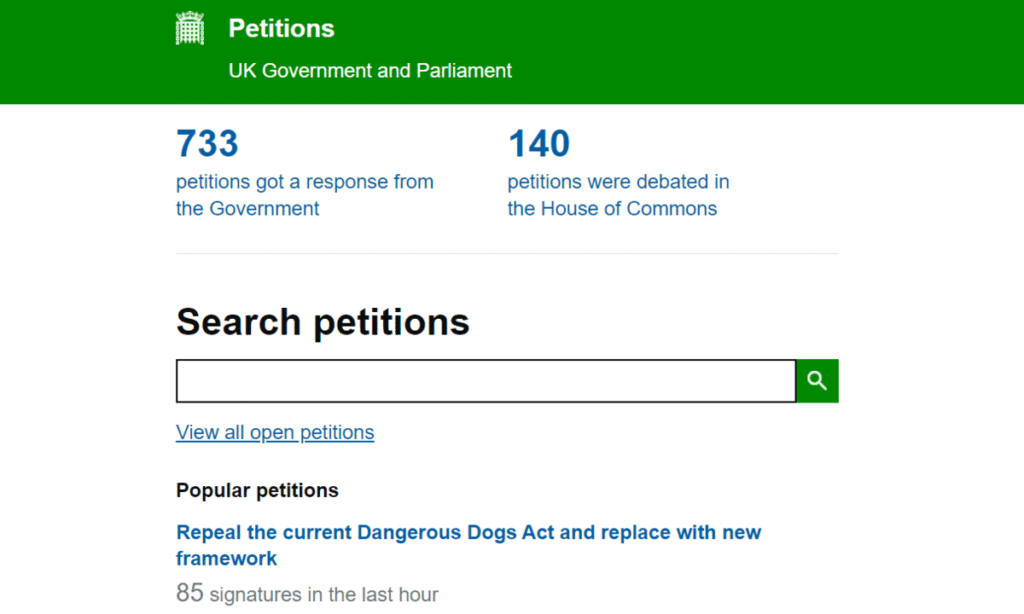Click the signatures in the last hour text
This screenshot has width=1024, height=614.
(x=324, y=595)
